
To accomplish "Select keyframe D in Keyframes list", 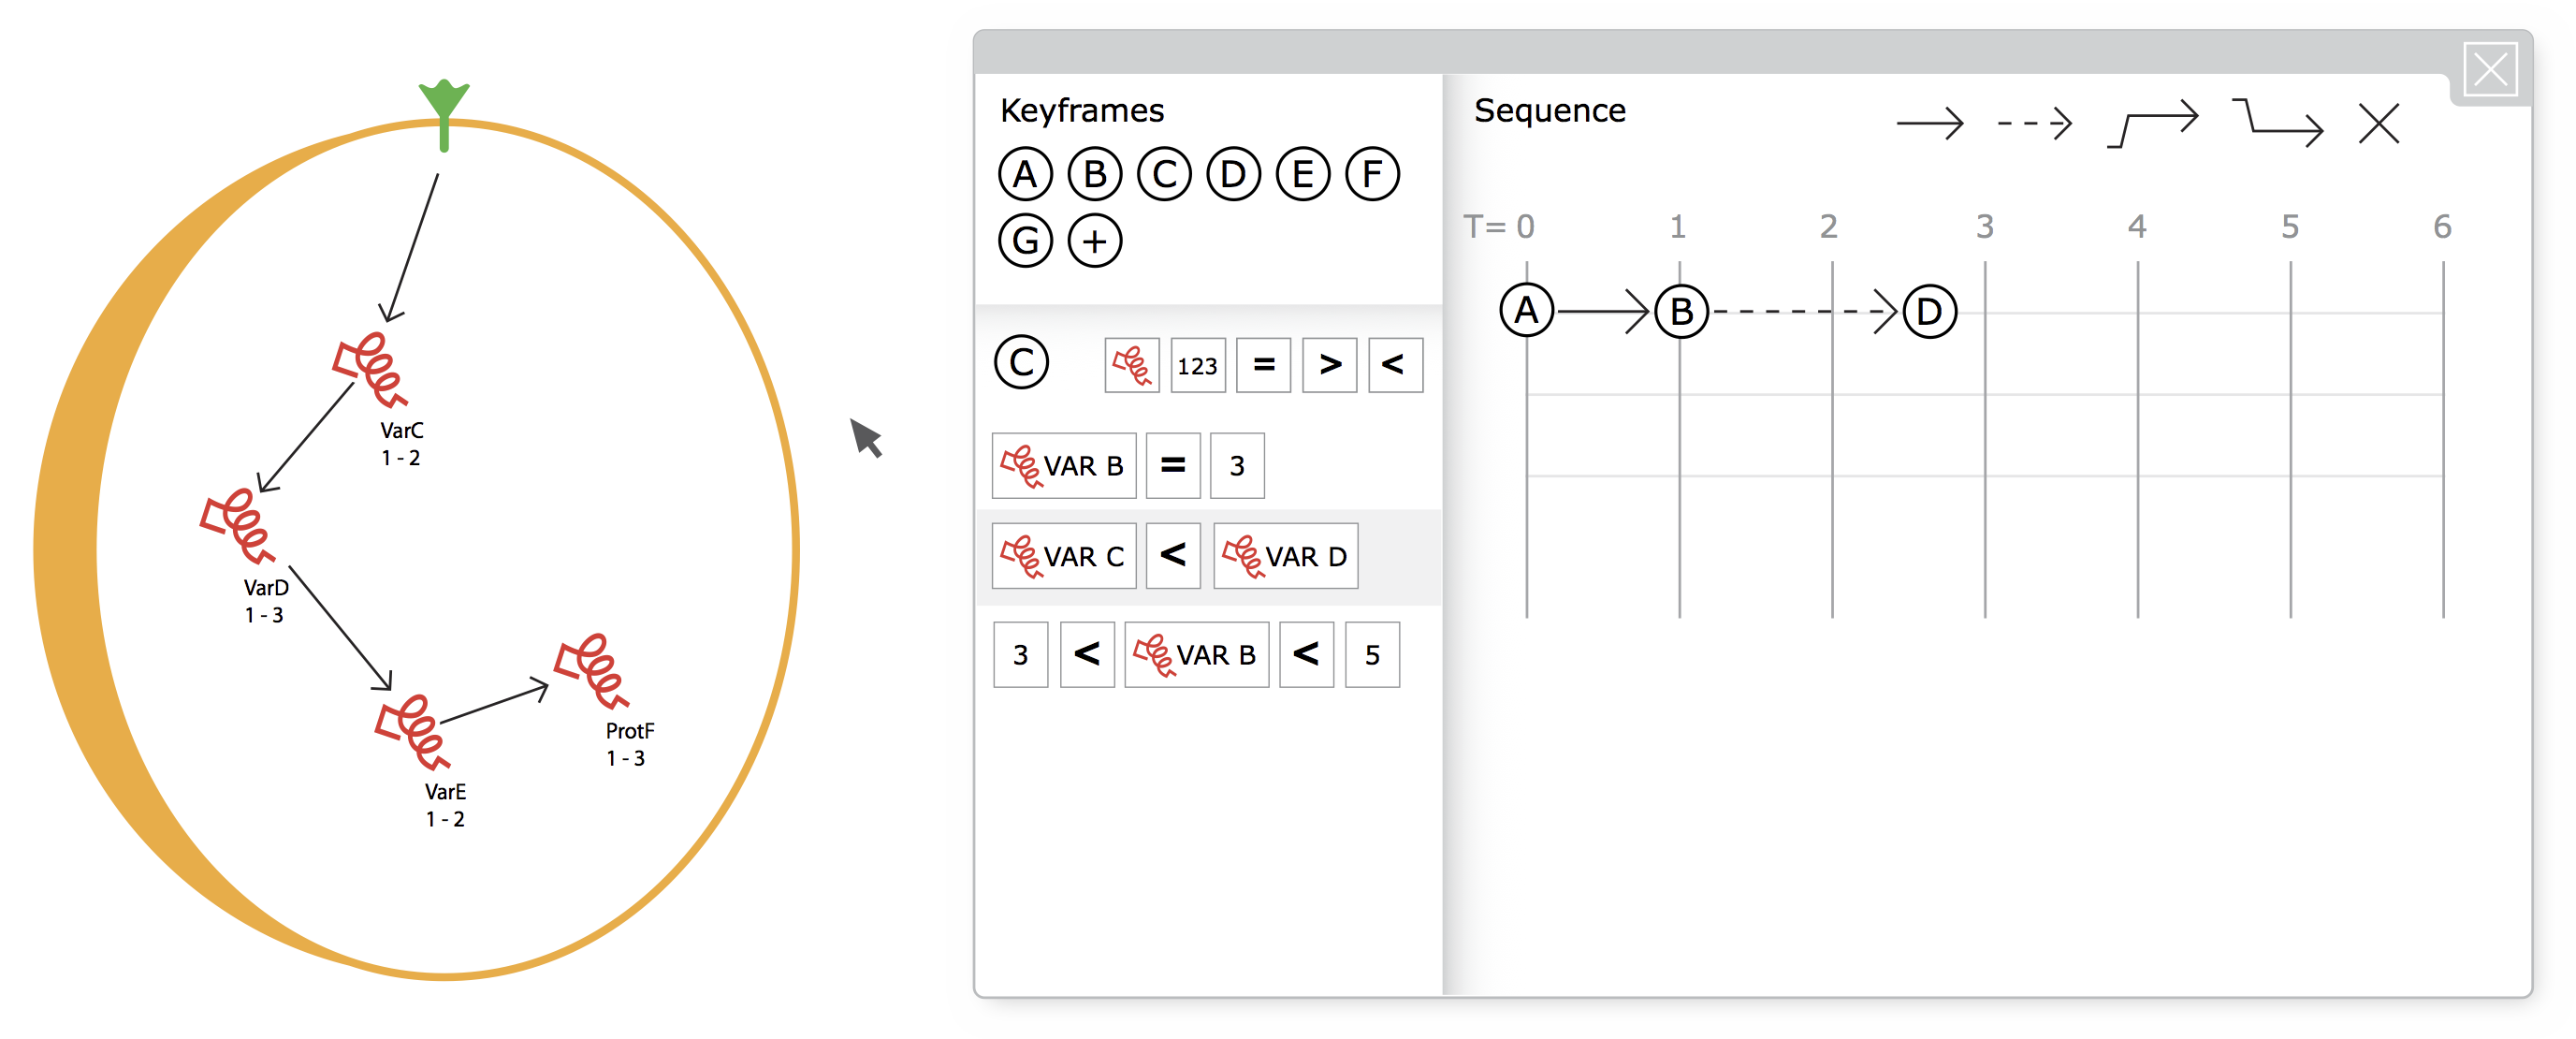I will click(1234, 174).
